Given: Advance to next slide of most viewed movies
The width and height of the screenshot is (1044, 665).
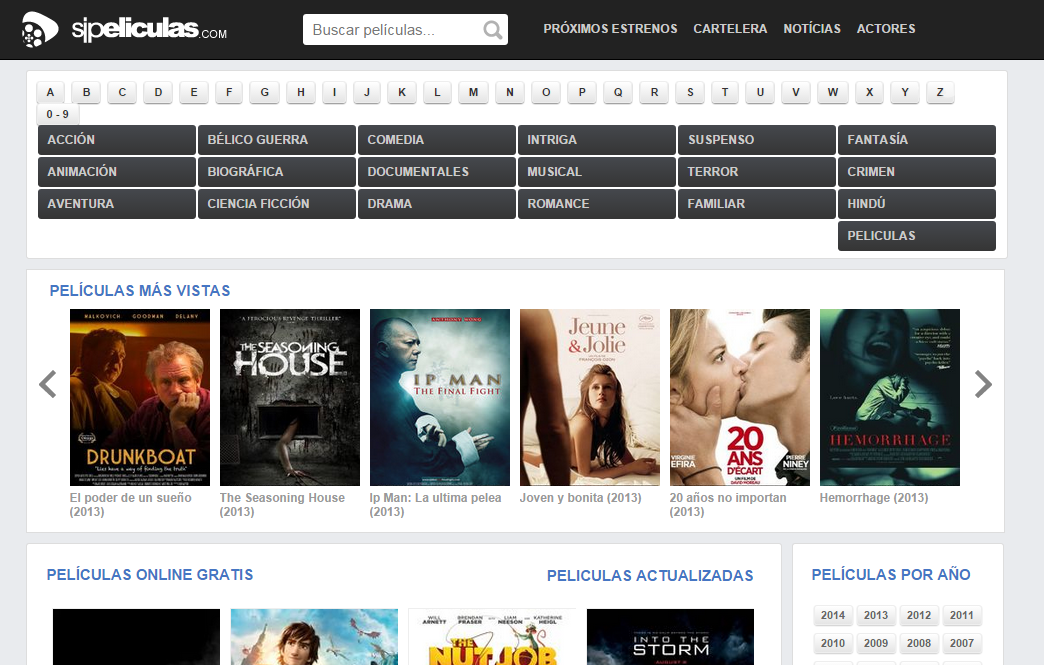Looking at the screenshot, I should (x=983, y=384).
